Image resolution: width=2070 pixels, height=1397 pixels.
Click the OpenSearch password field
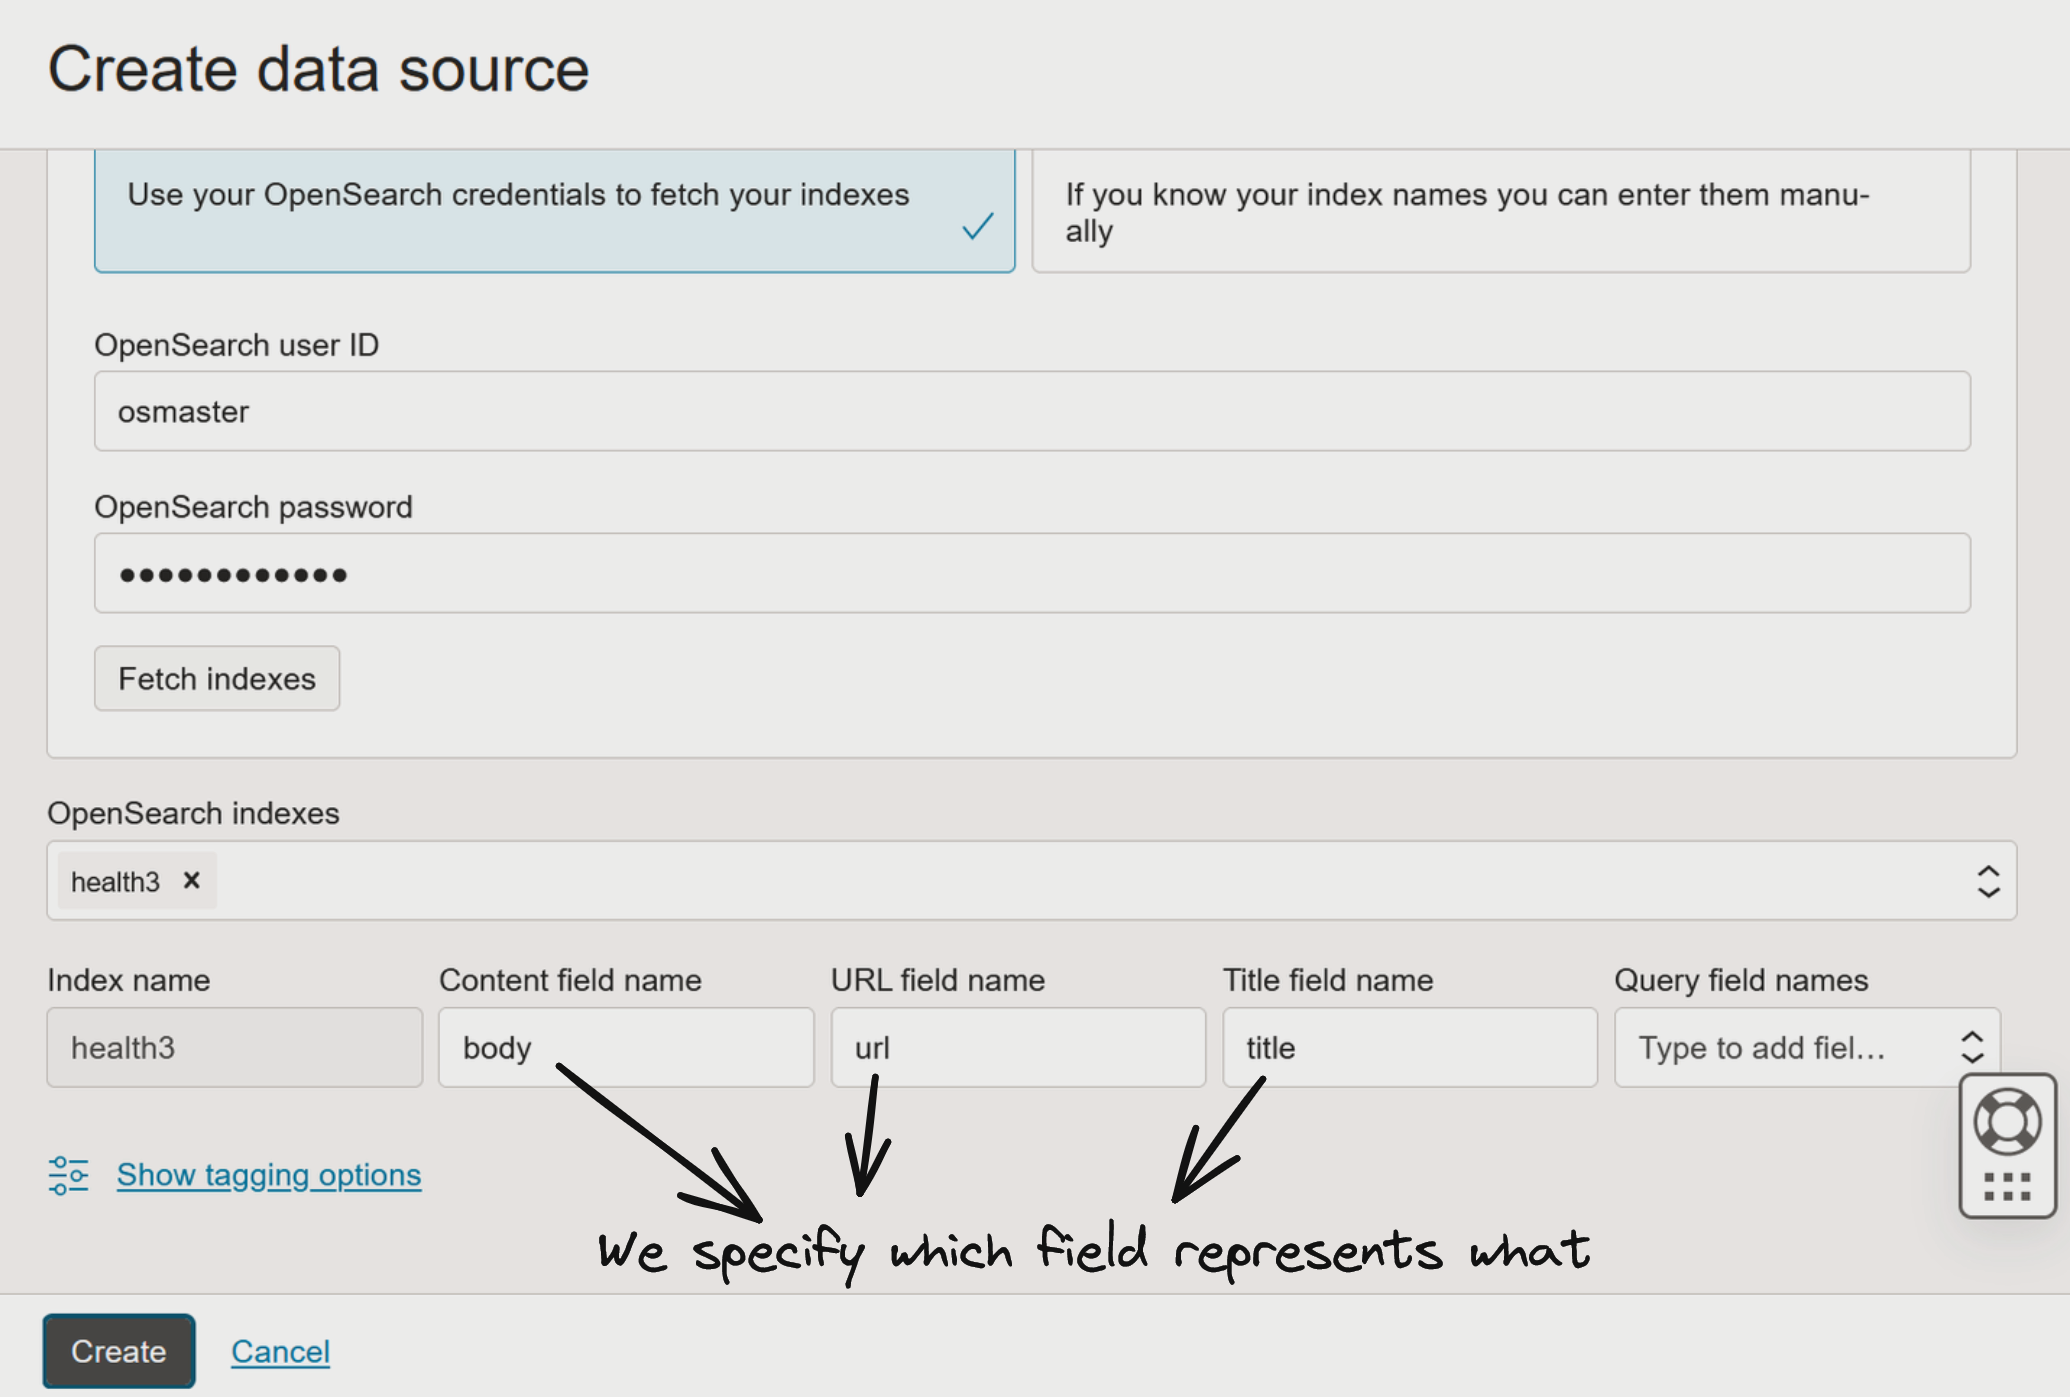(x=1032, y=573)
